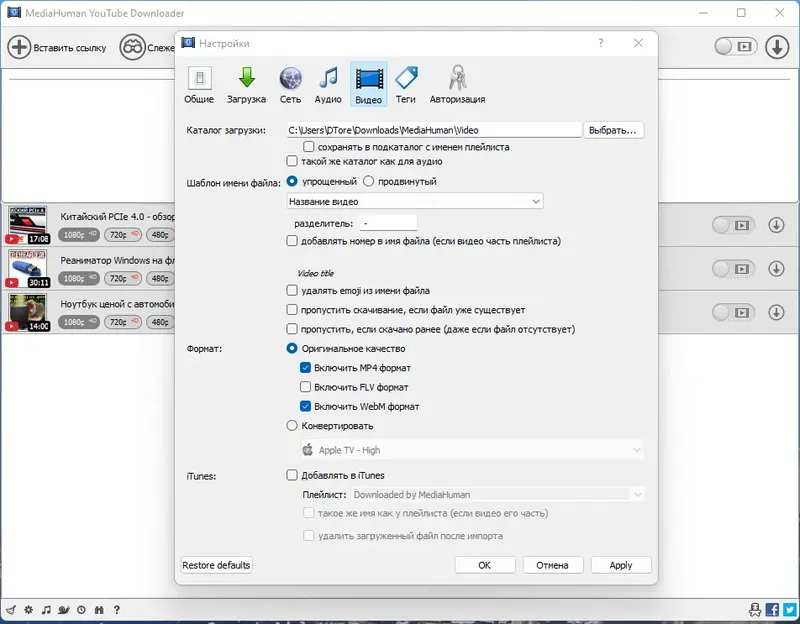Click the clock icon in the status bar
Screen dimensions: 800x624
82,610
